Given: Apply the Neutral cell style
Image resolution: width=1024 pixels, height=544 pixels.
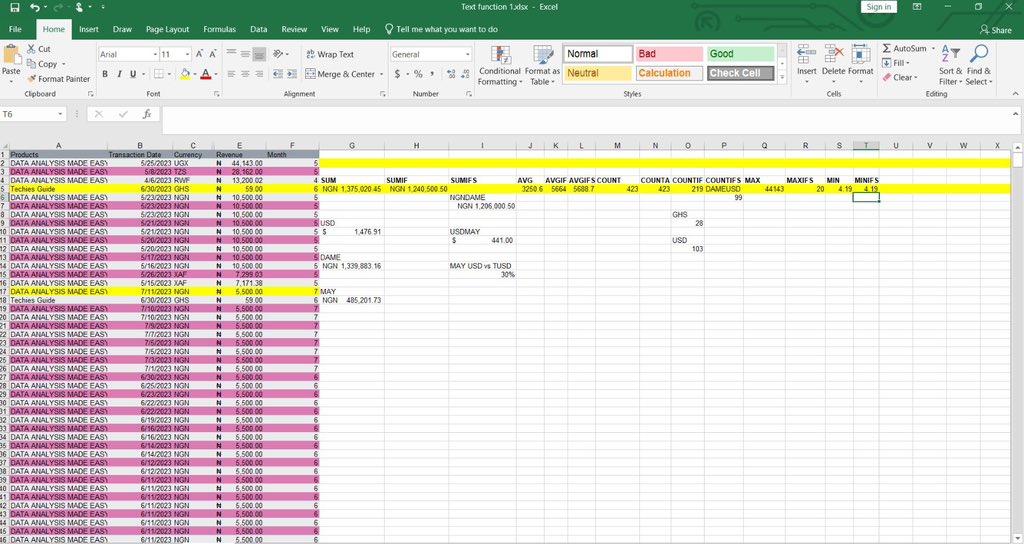Looking at the screenshot, I should (598, 73).
